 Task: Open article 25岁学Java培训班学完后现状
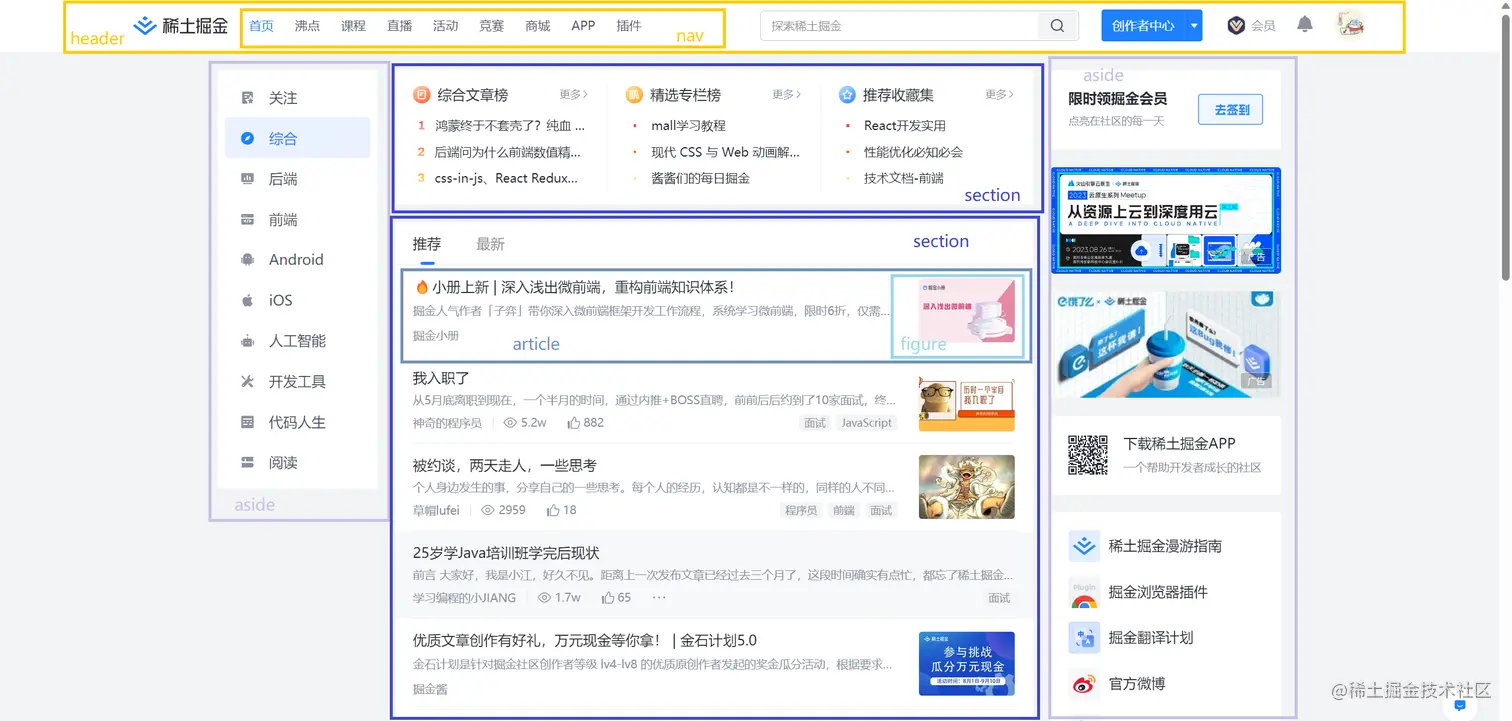click(506, 553)
